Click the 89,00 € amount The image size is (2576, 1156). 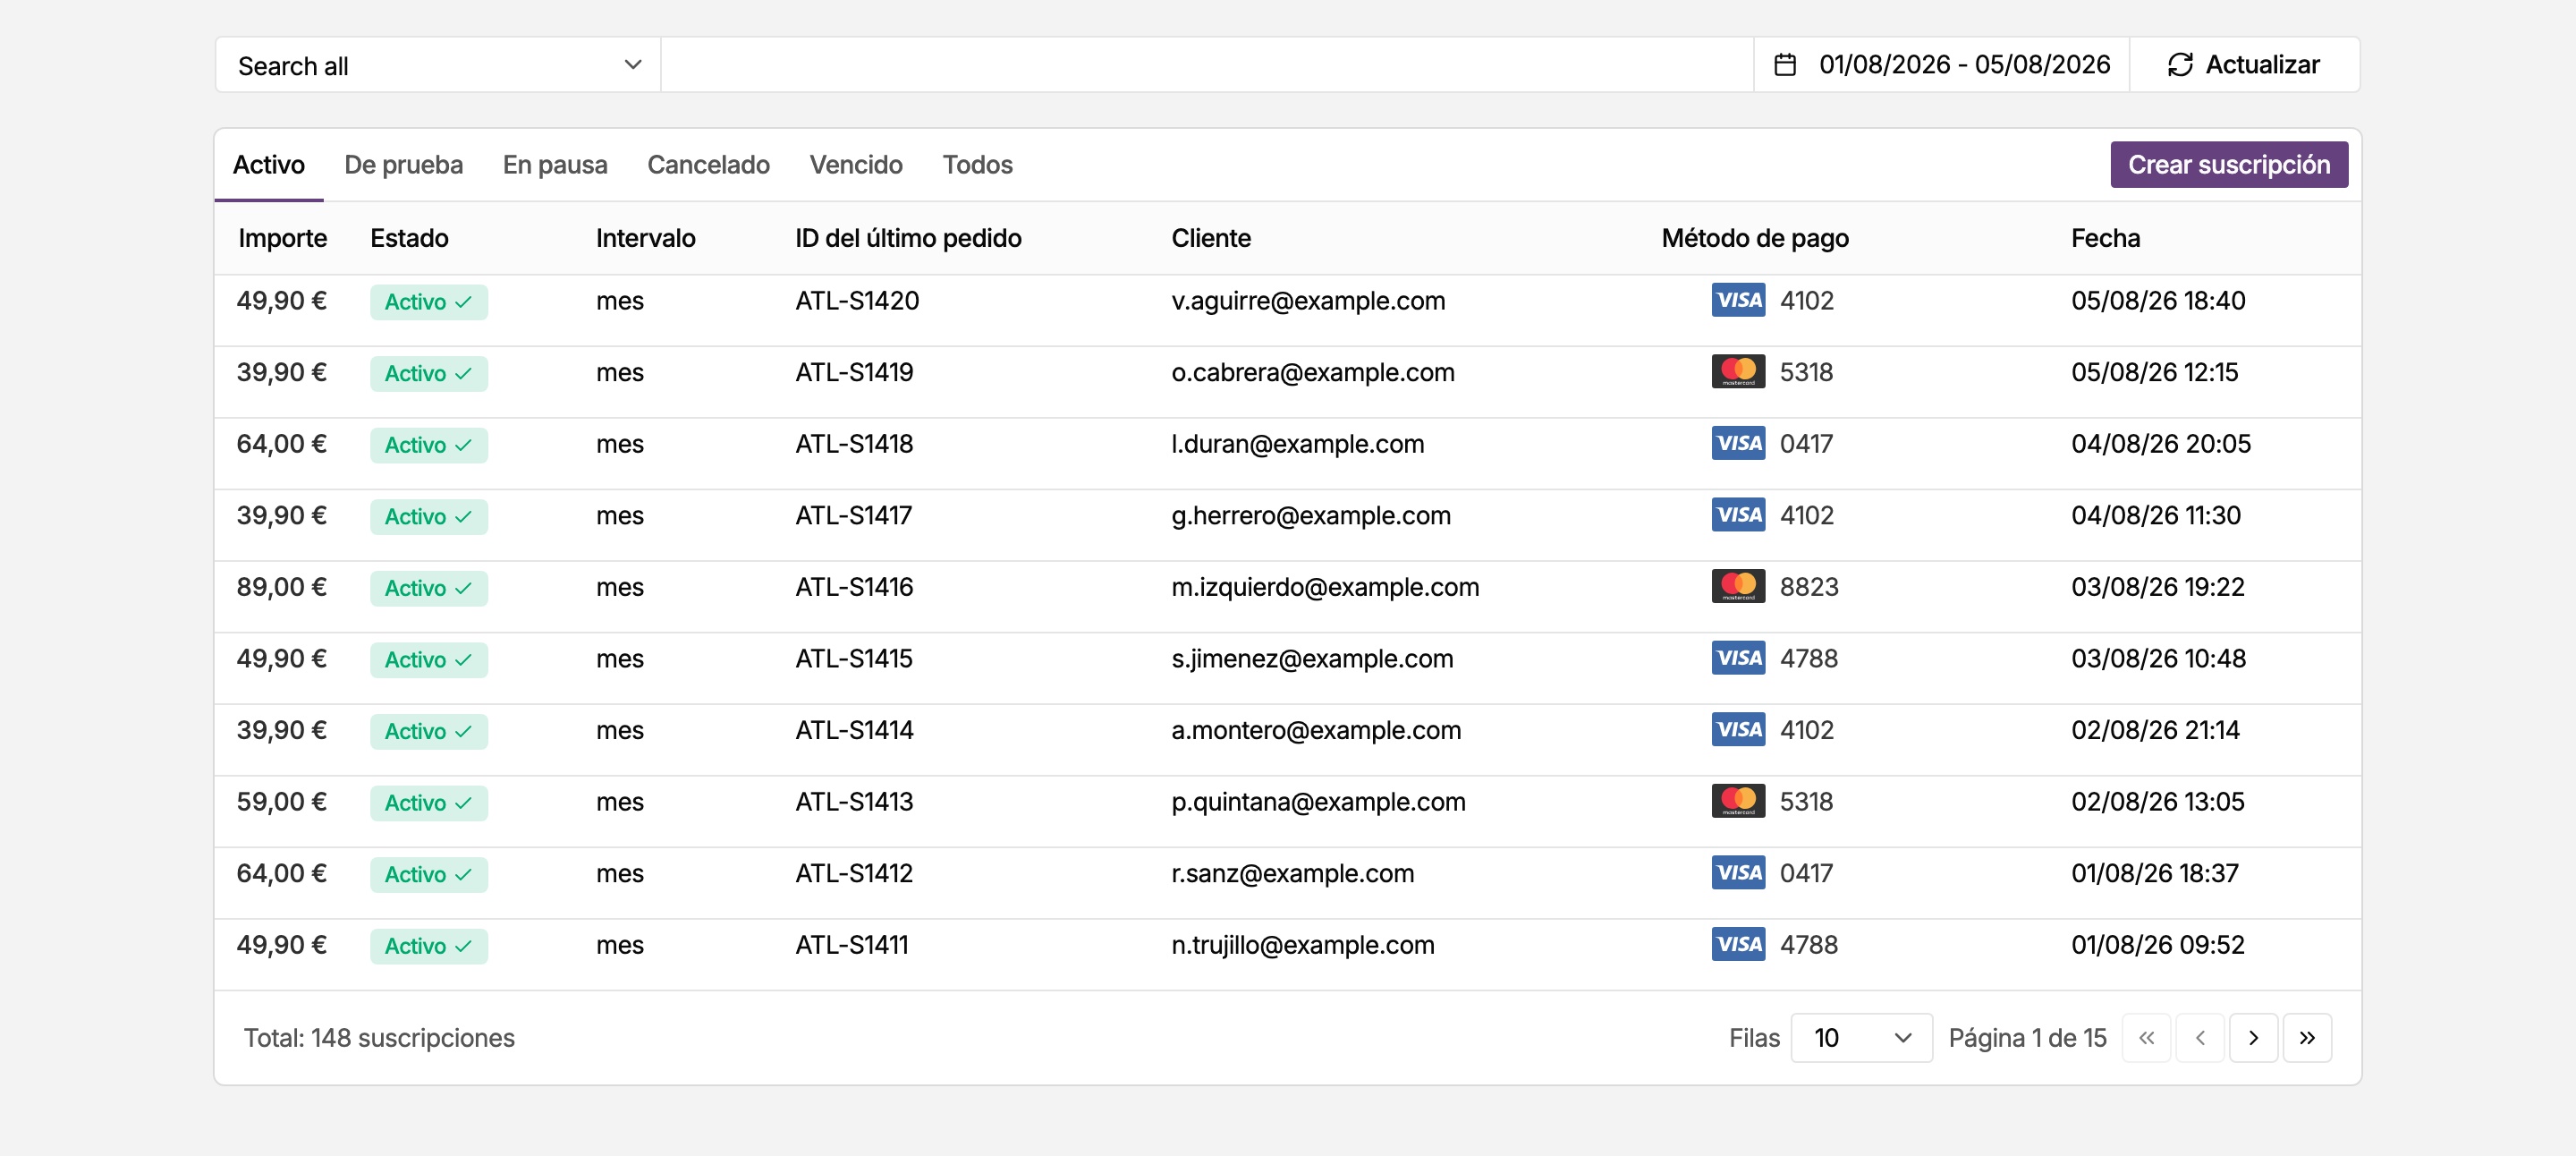(x=282, y=587)
